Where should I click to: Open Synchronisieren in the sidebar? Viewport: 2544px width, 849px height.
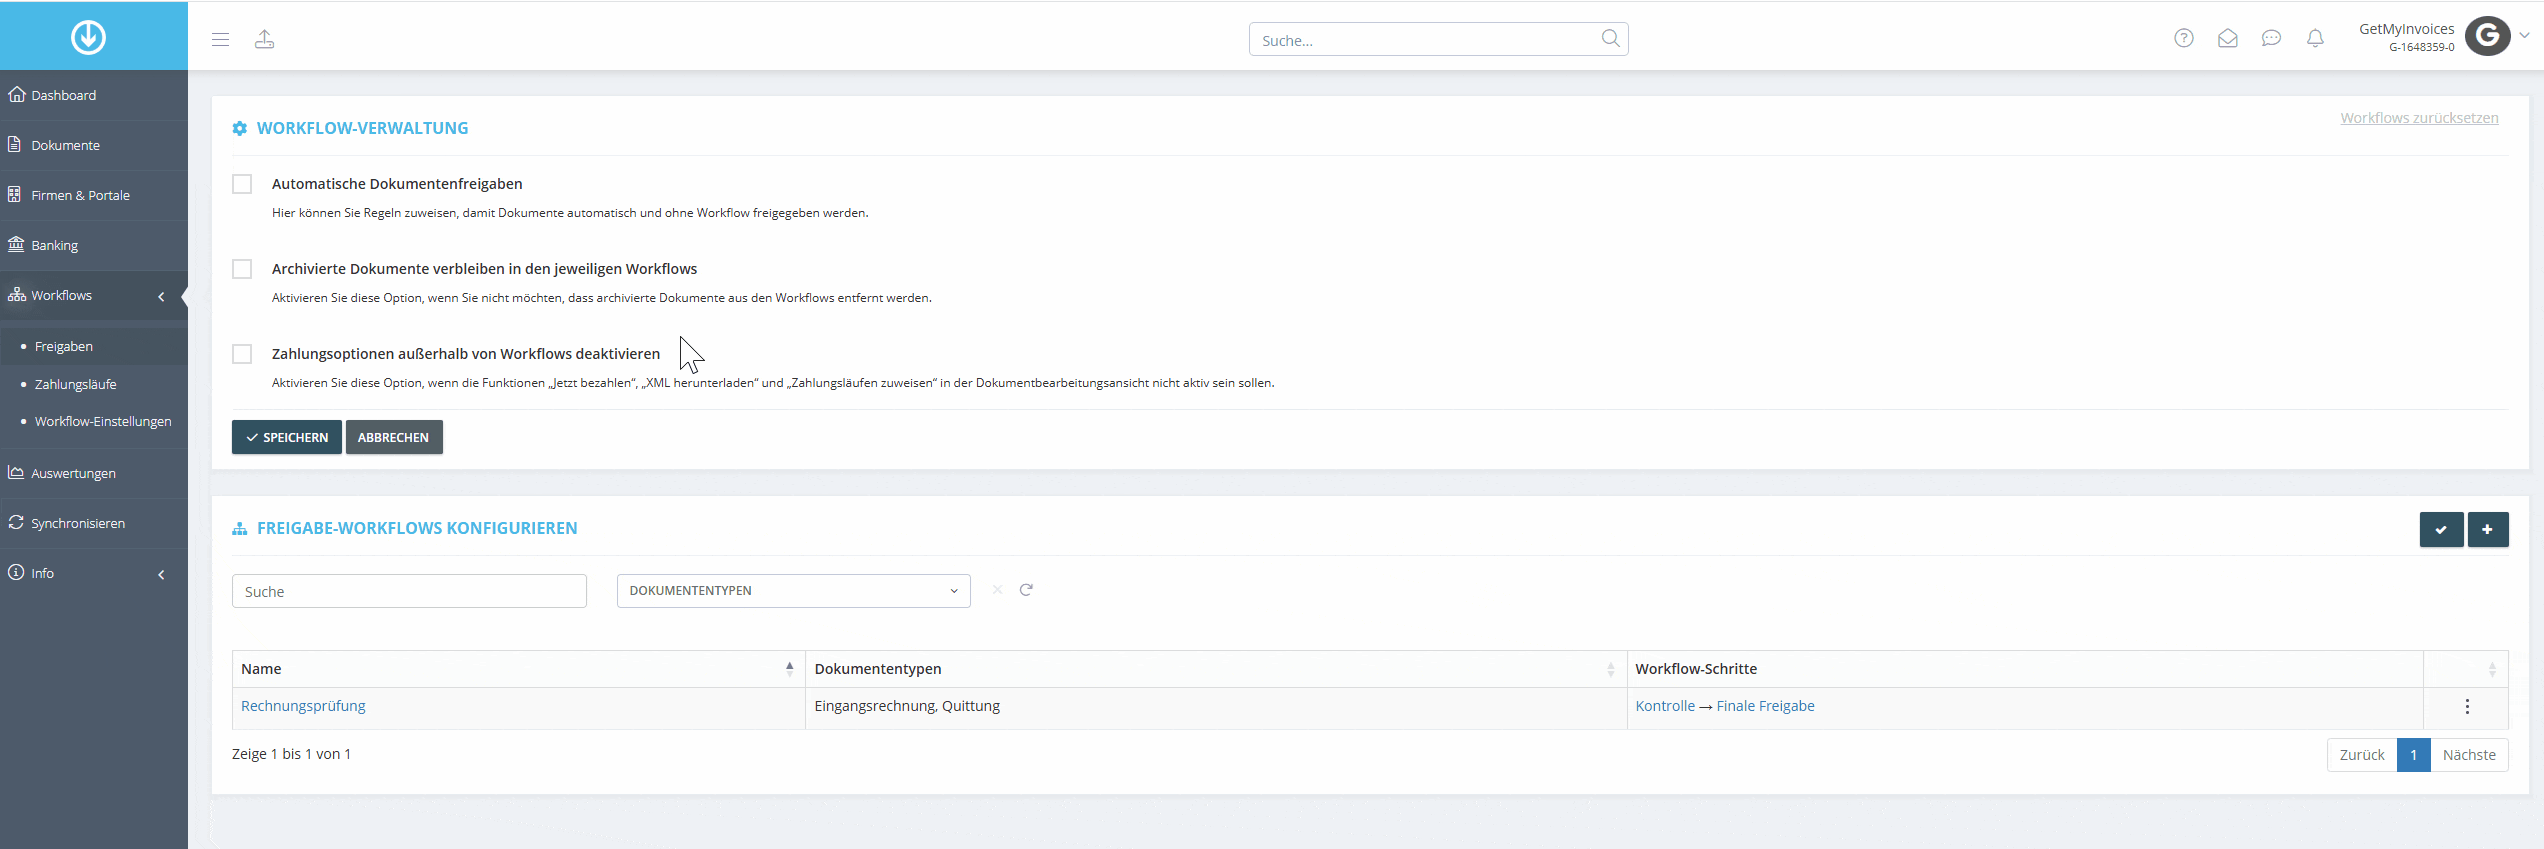pos(94,523)
